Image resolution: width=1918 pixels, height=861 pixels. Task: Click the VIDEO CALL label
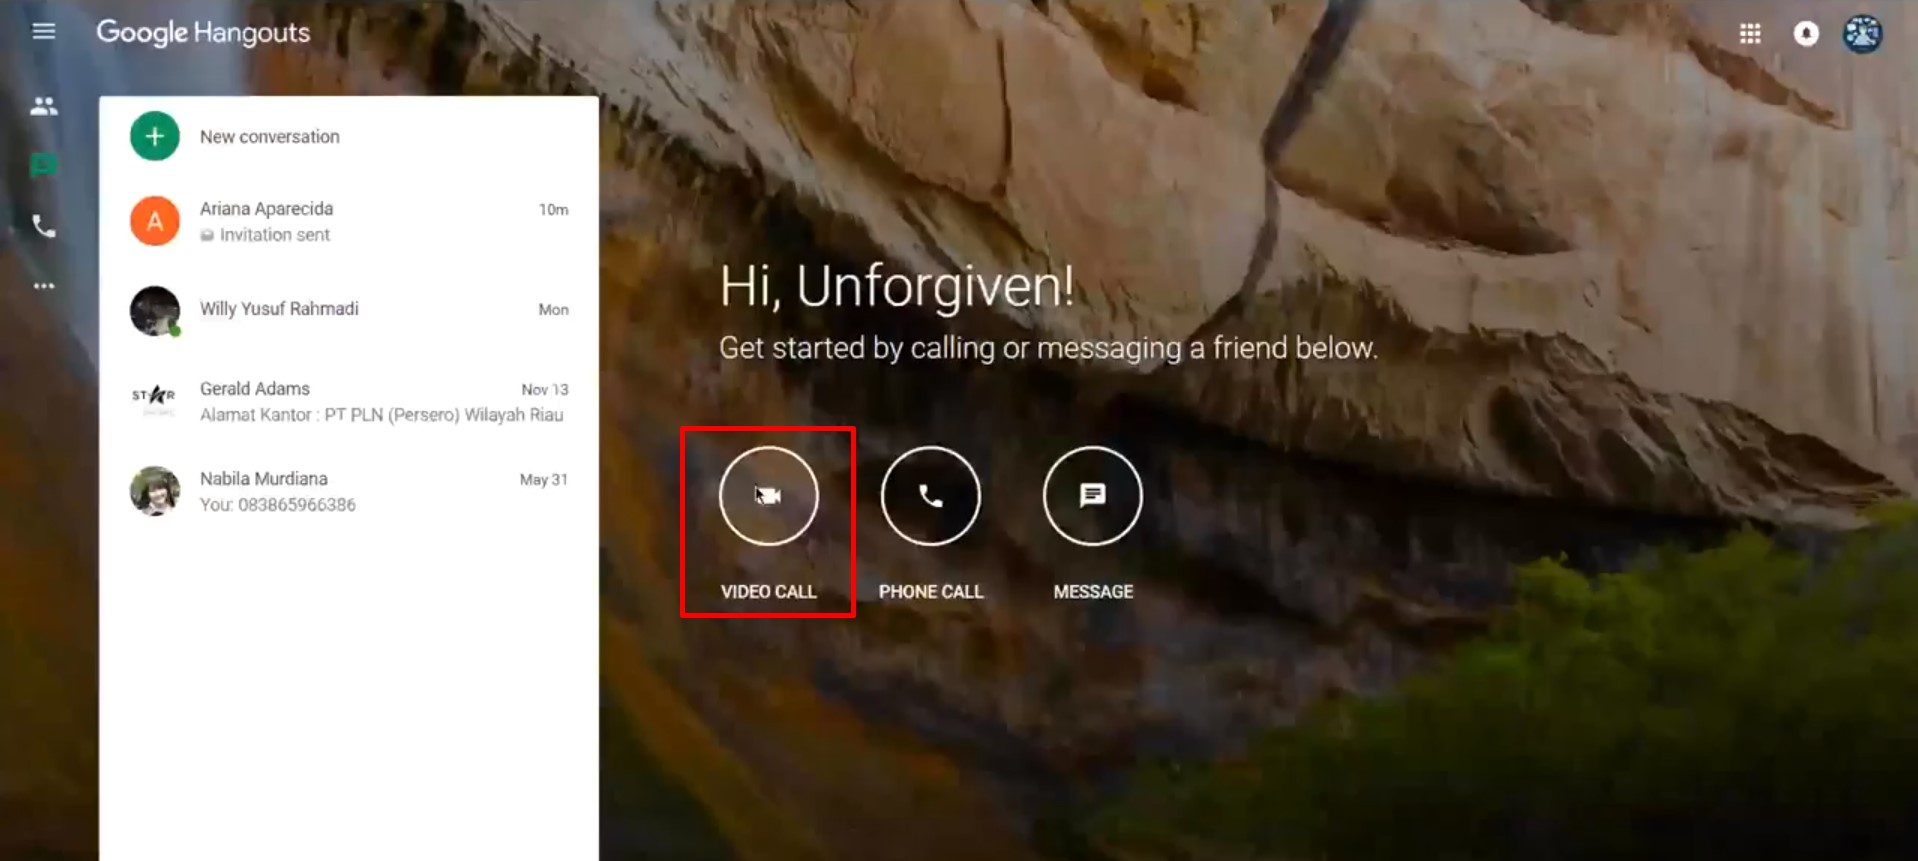click(769, 592)
